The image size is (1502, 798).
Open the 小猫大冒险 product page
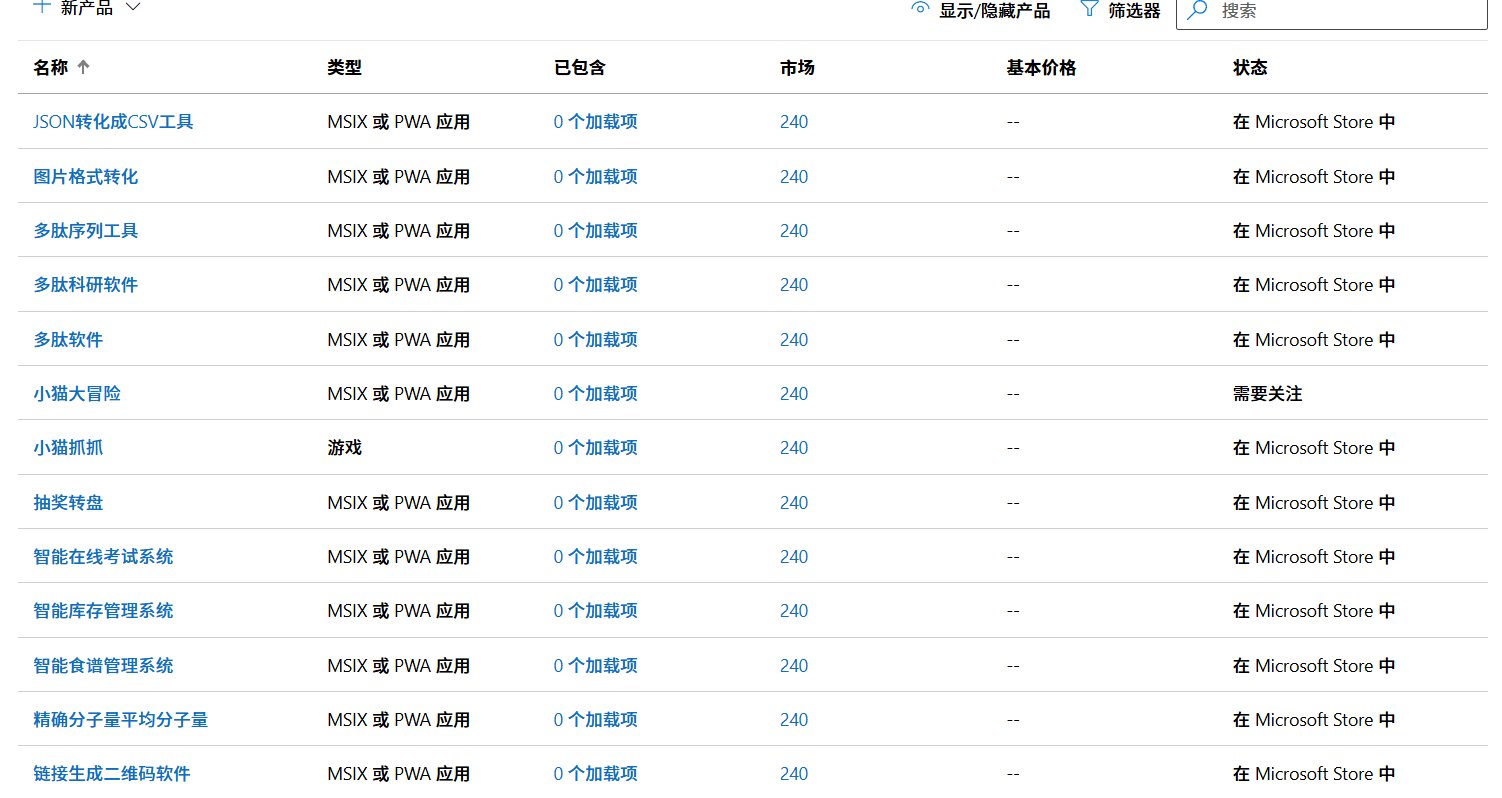click(x=77, y=394)
